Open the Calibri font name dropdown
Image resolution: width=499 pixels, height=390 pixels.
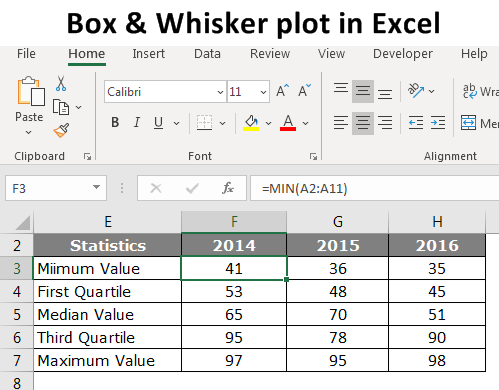(220, 92)
